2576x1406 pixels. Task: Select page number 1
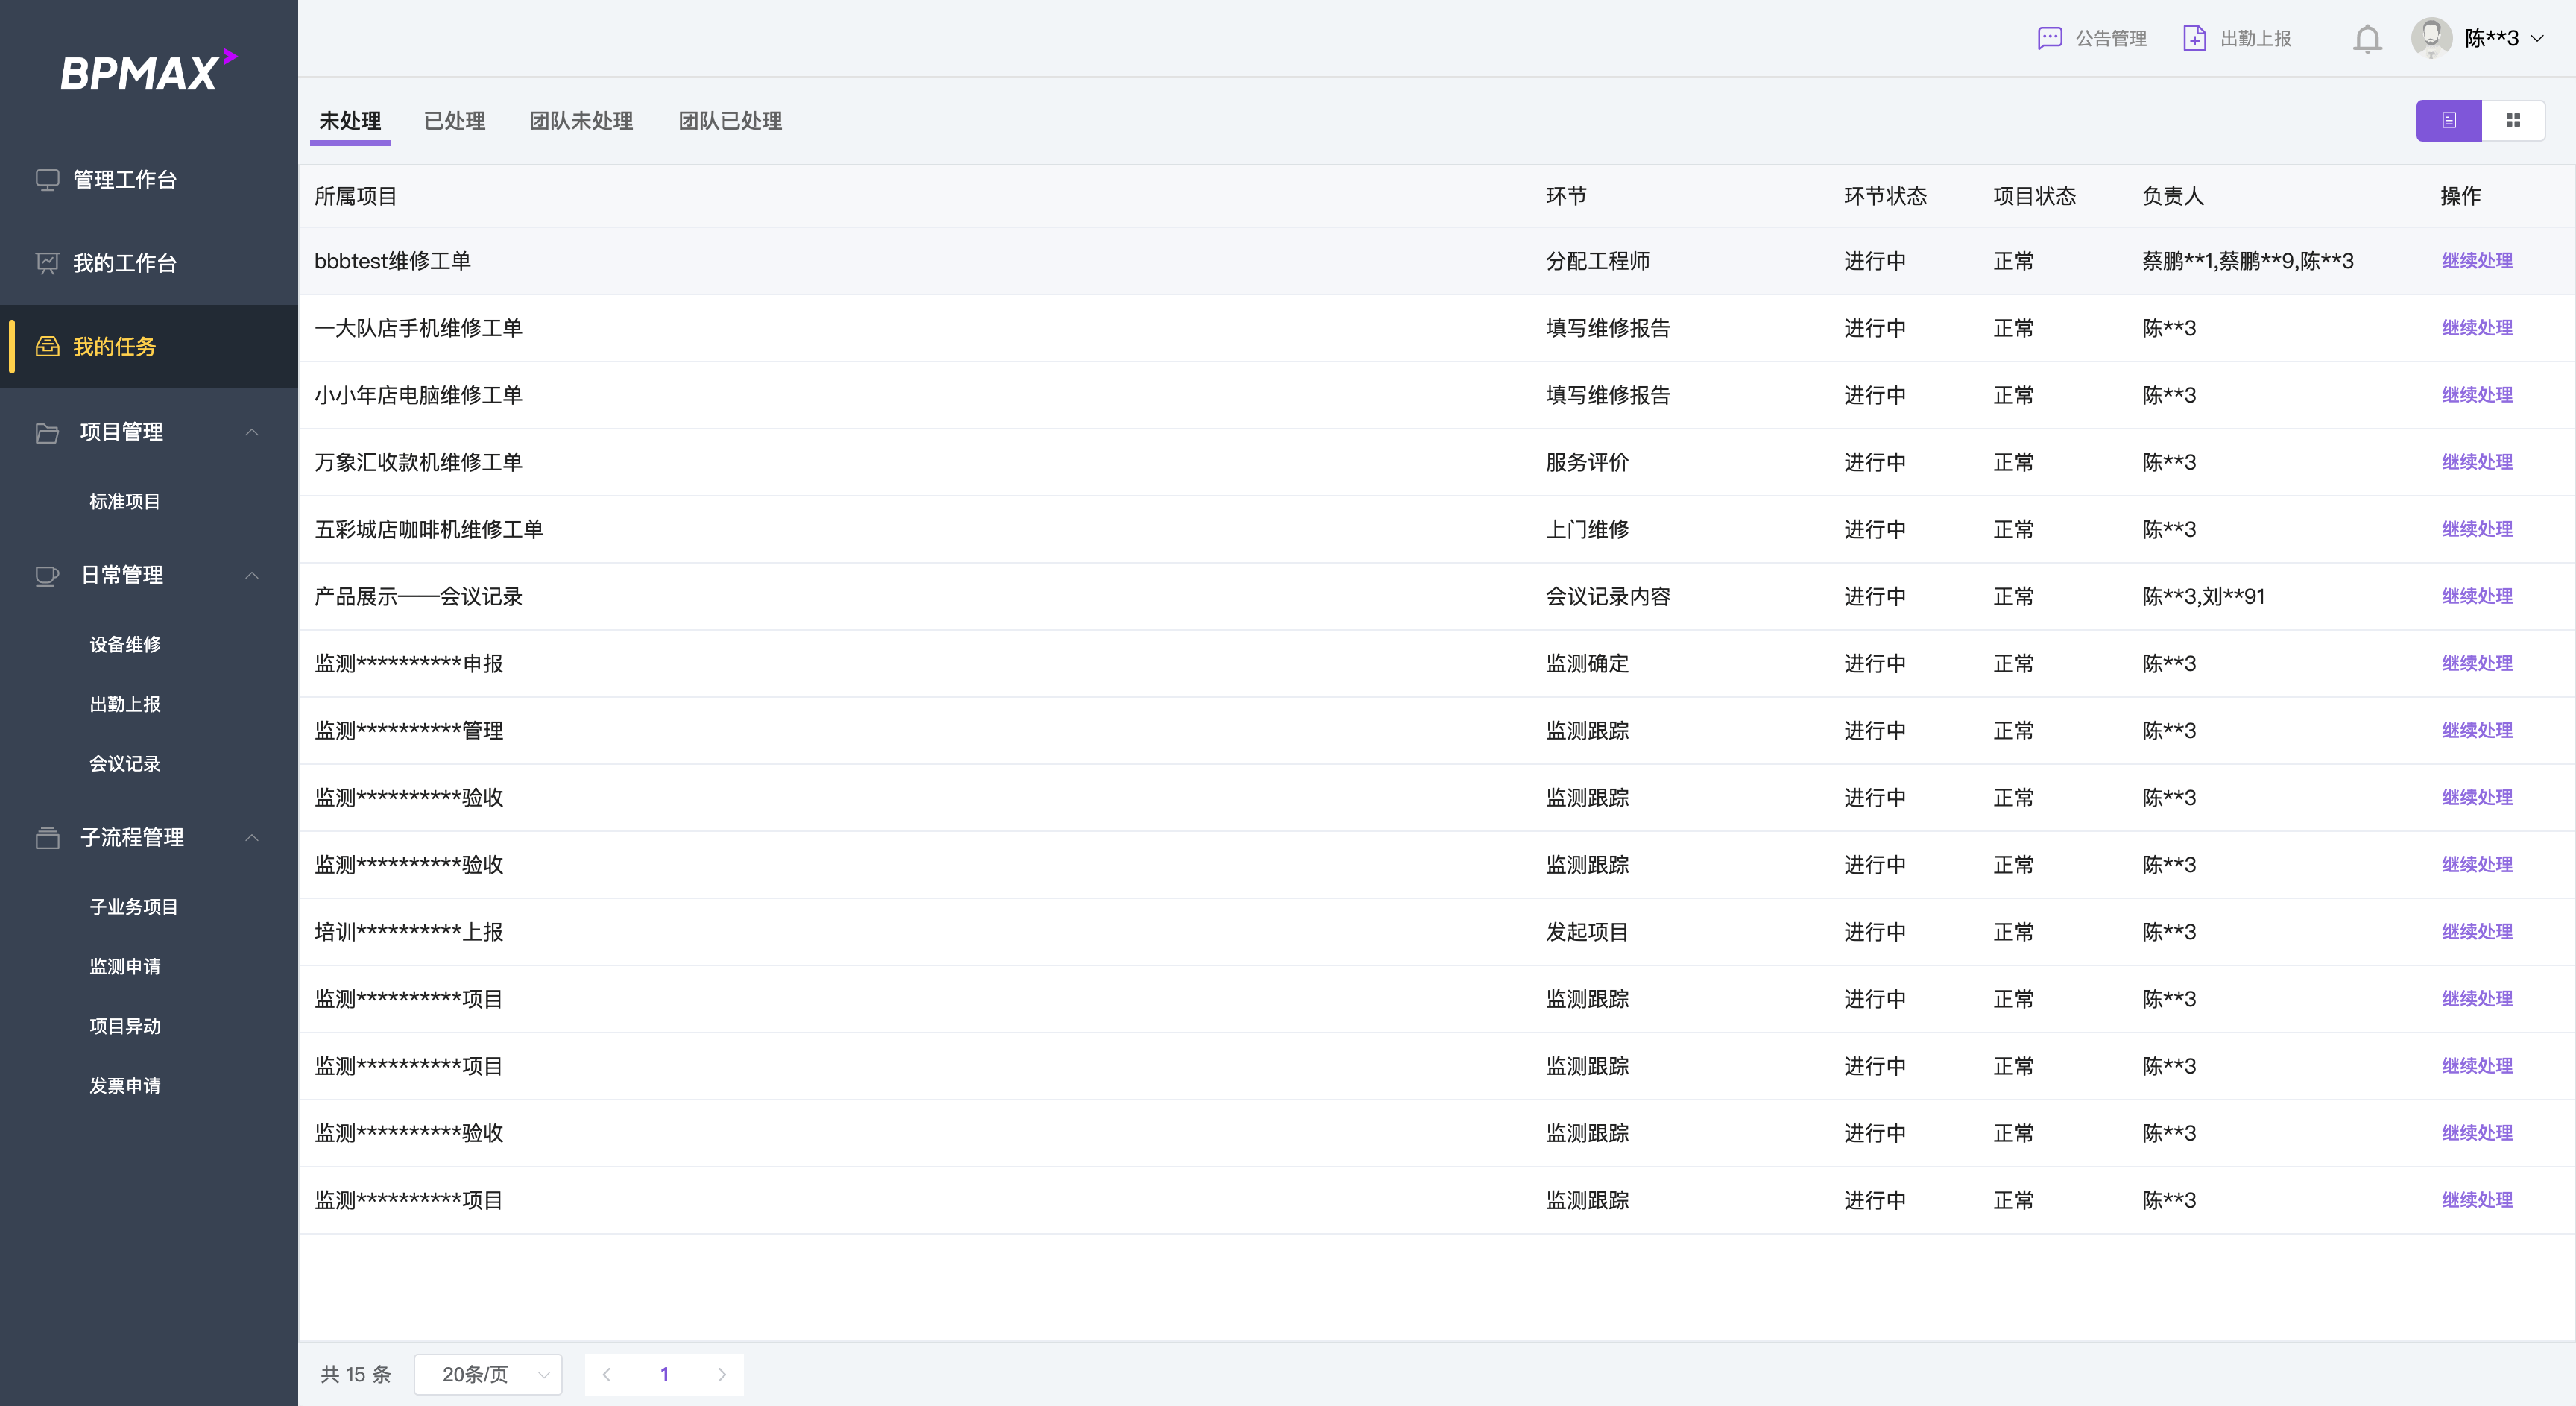[x=664, y=1374]
